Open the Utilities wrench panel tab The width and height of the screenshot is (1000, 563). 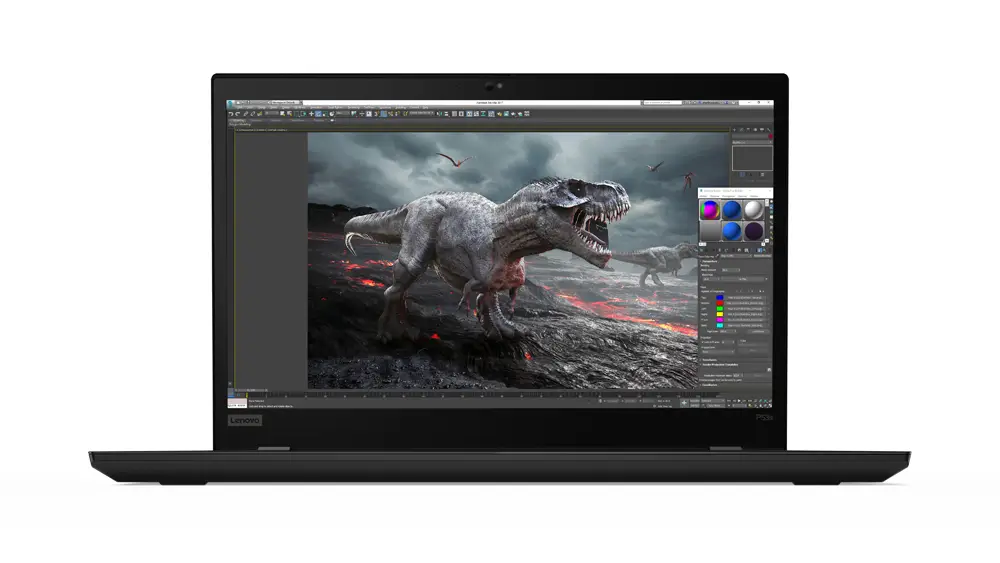click(768, 130)
